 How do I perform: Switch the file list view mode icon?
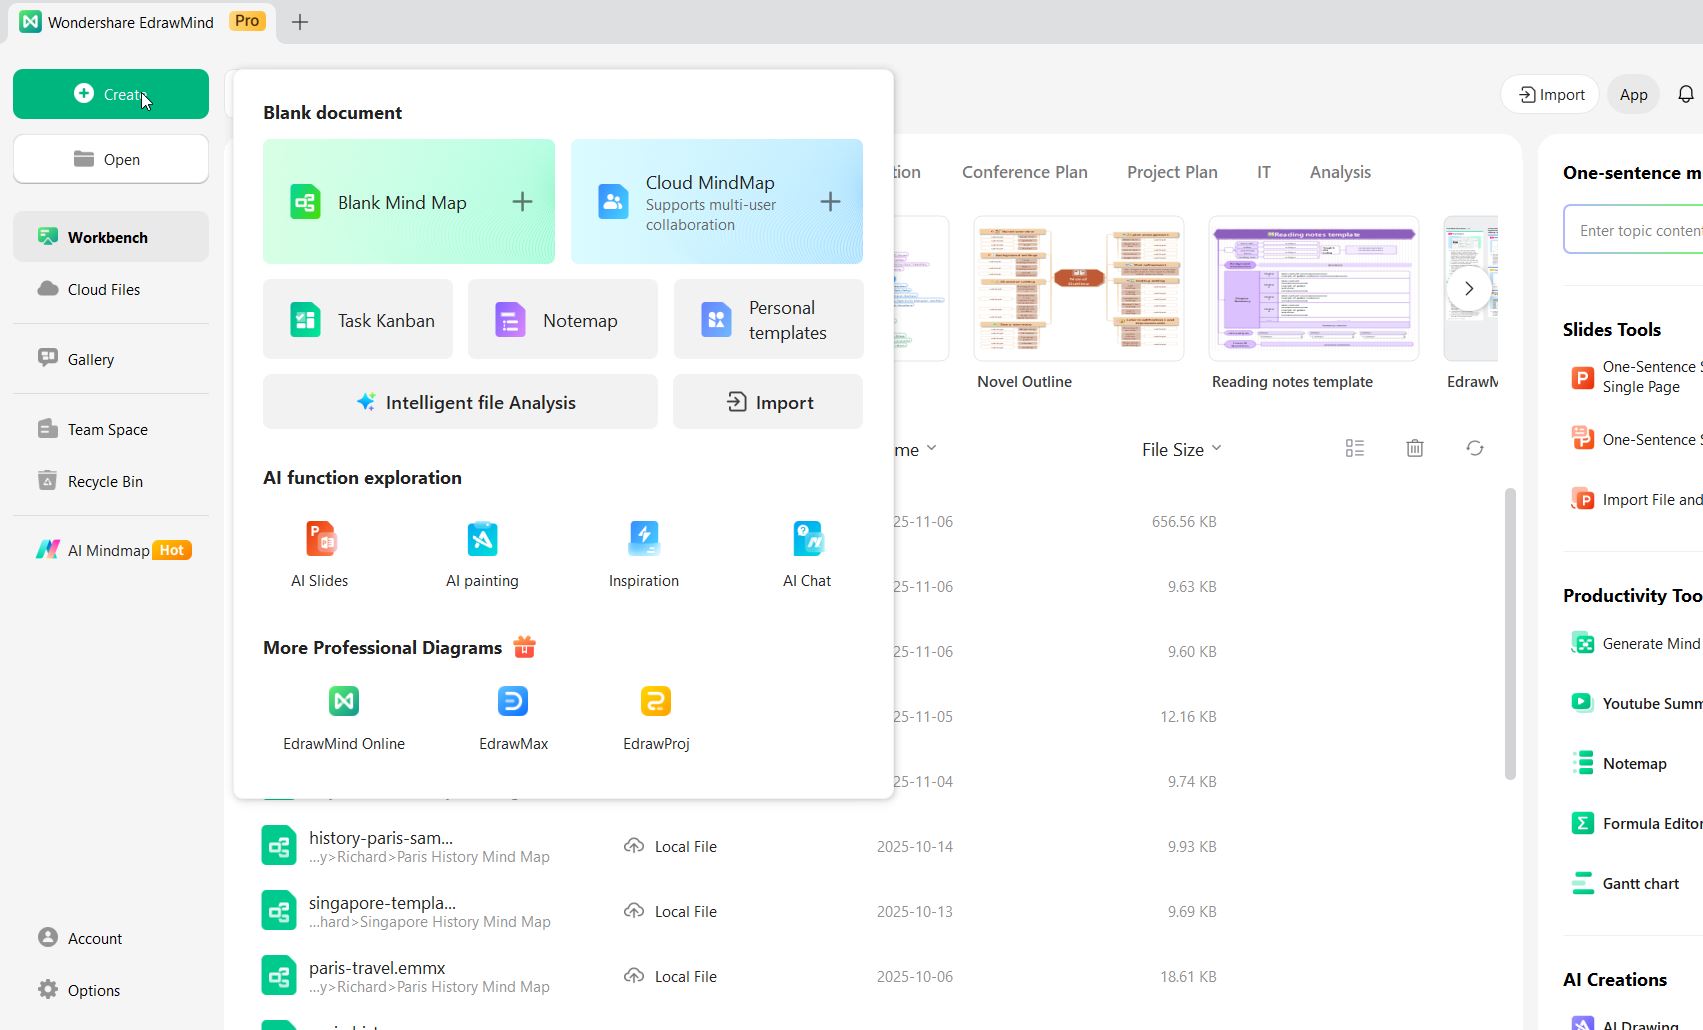pyautogui.click(x=1355, y=448)
